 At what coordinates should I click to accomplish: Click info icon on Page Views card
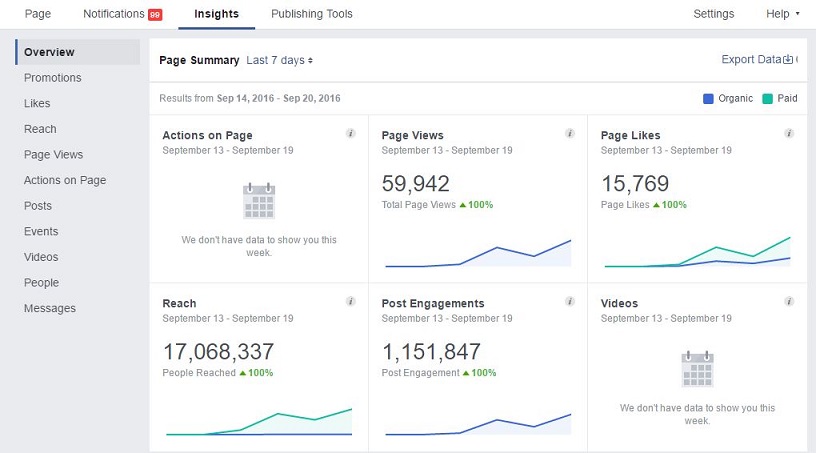[569, 133]
